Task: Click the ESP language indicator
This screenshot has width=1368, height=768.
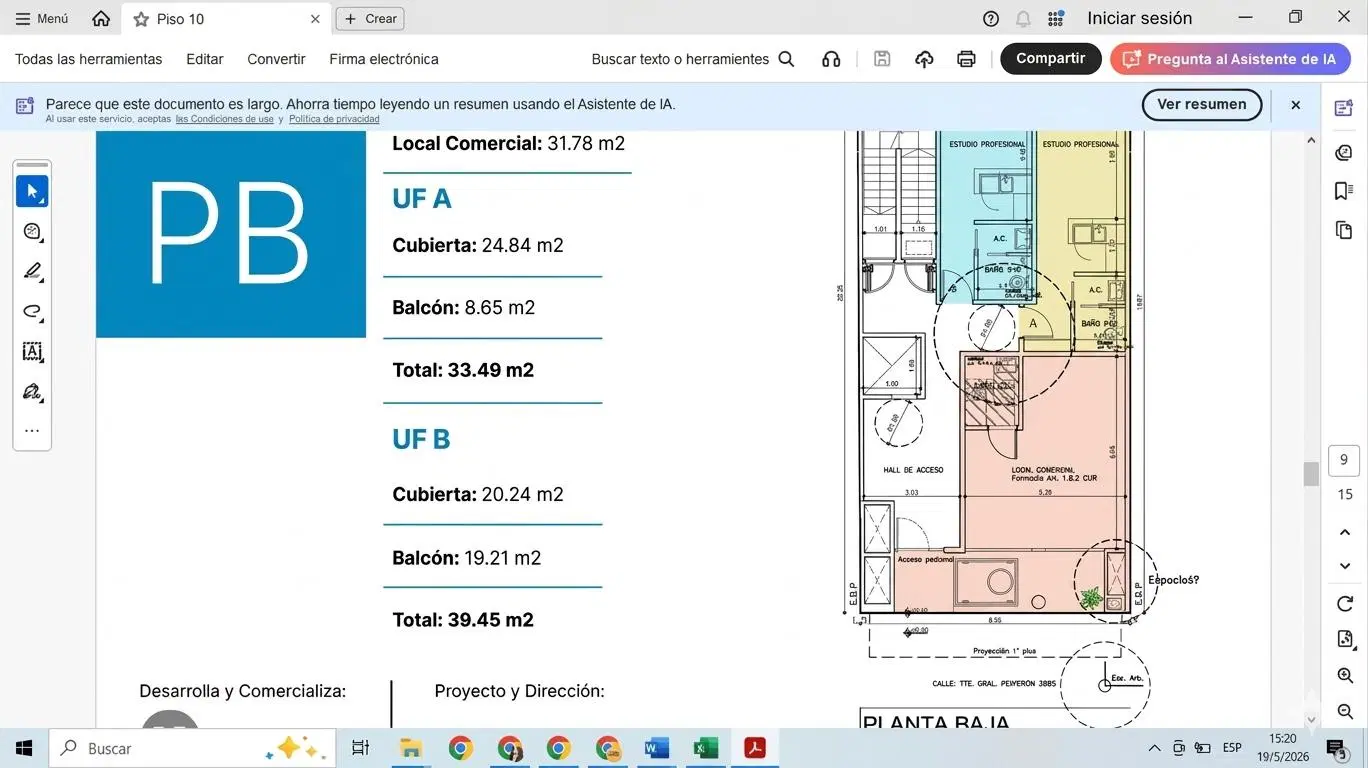Action: (x=1232, y=748)
